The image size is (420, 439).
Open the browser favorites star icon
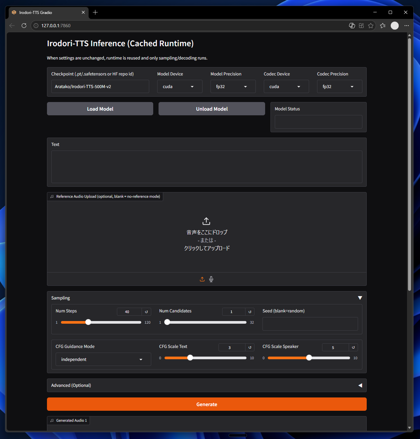click(x=371, y=25)
